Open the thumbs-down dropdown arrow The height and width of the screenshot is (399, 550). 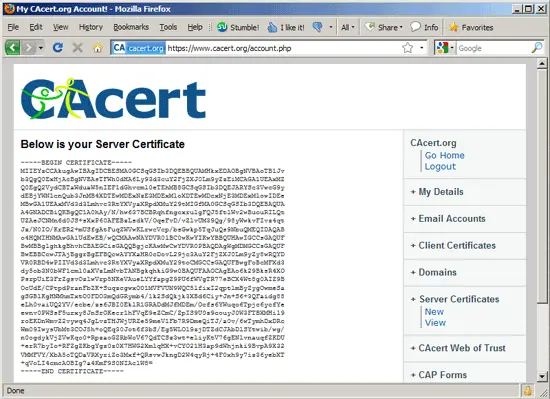(x=330, y=27)
